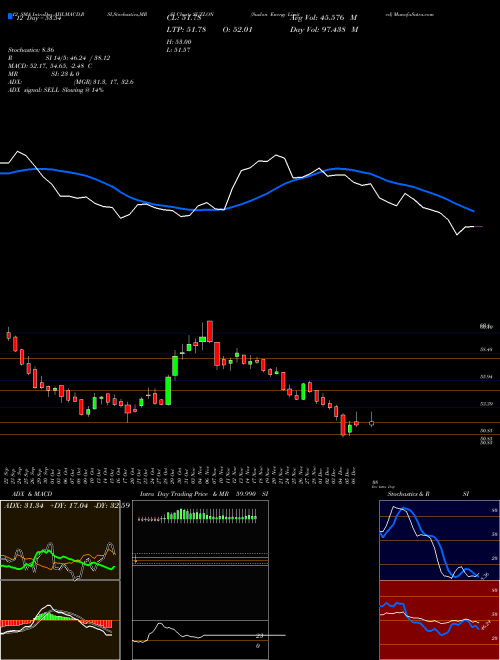Open the MACD histogram thumbnail chart
The height and width of the screenshot is (660, 500).
point(60,620)
